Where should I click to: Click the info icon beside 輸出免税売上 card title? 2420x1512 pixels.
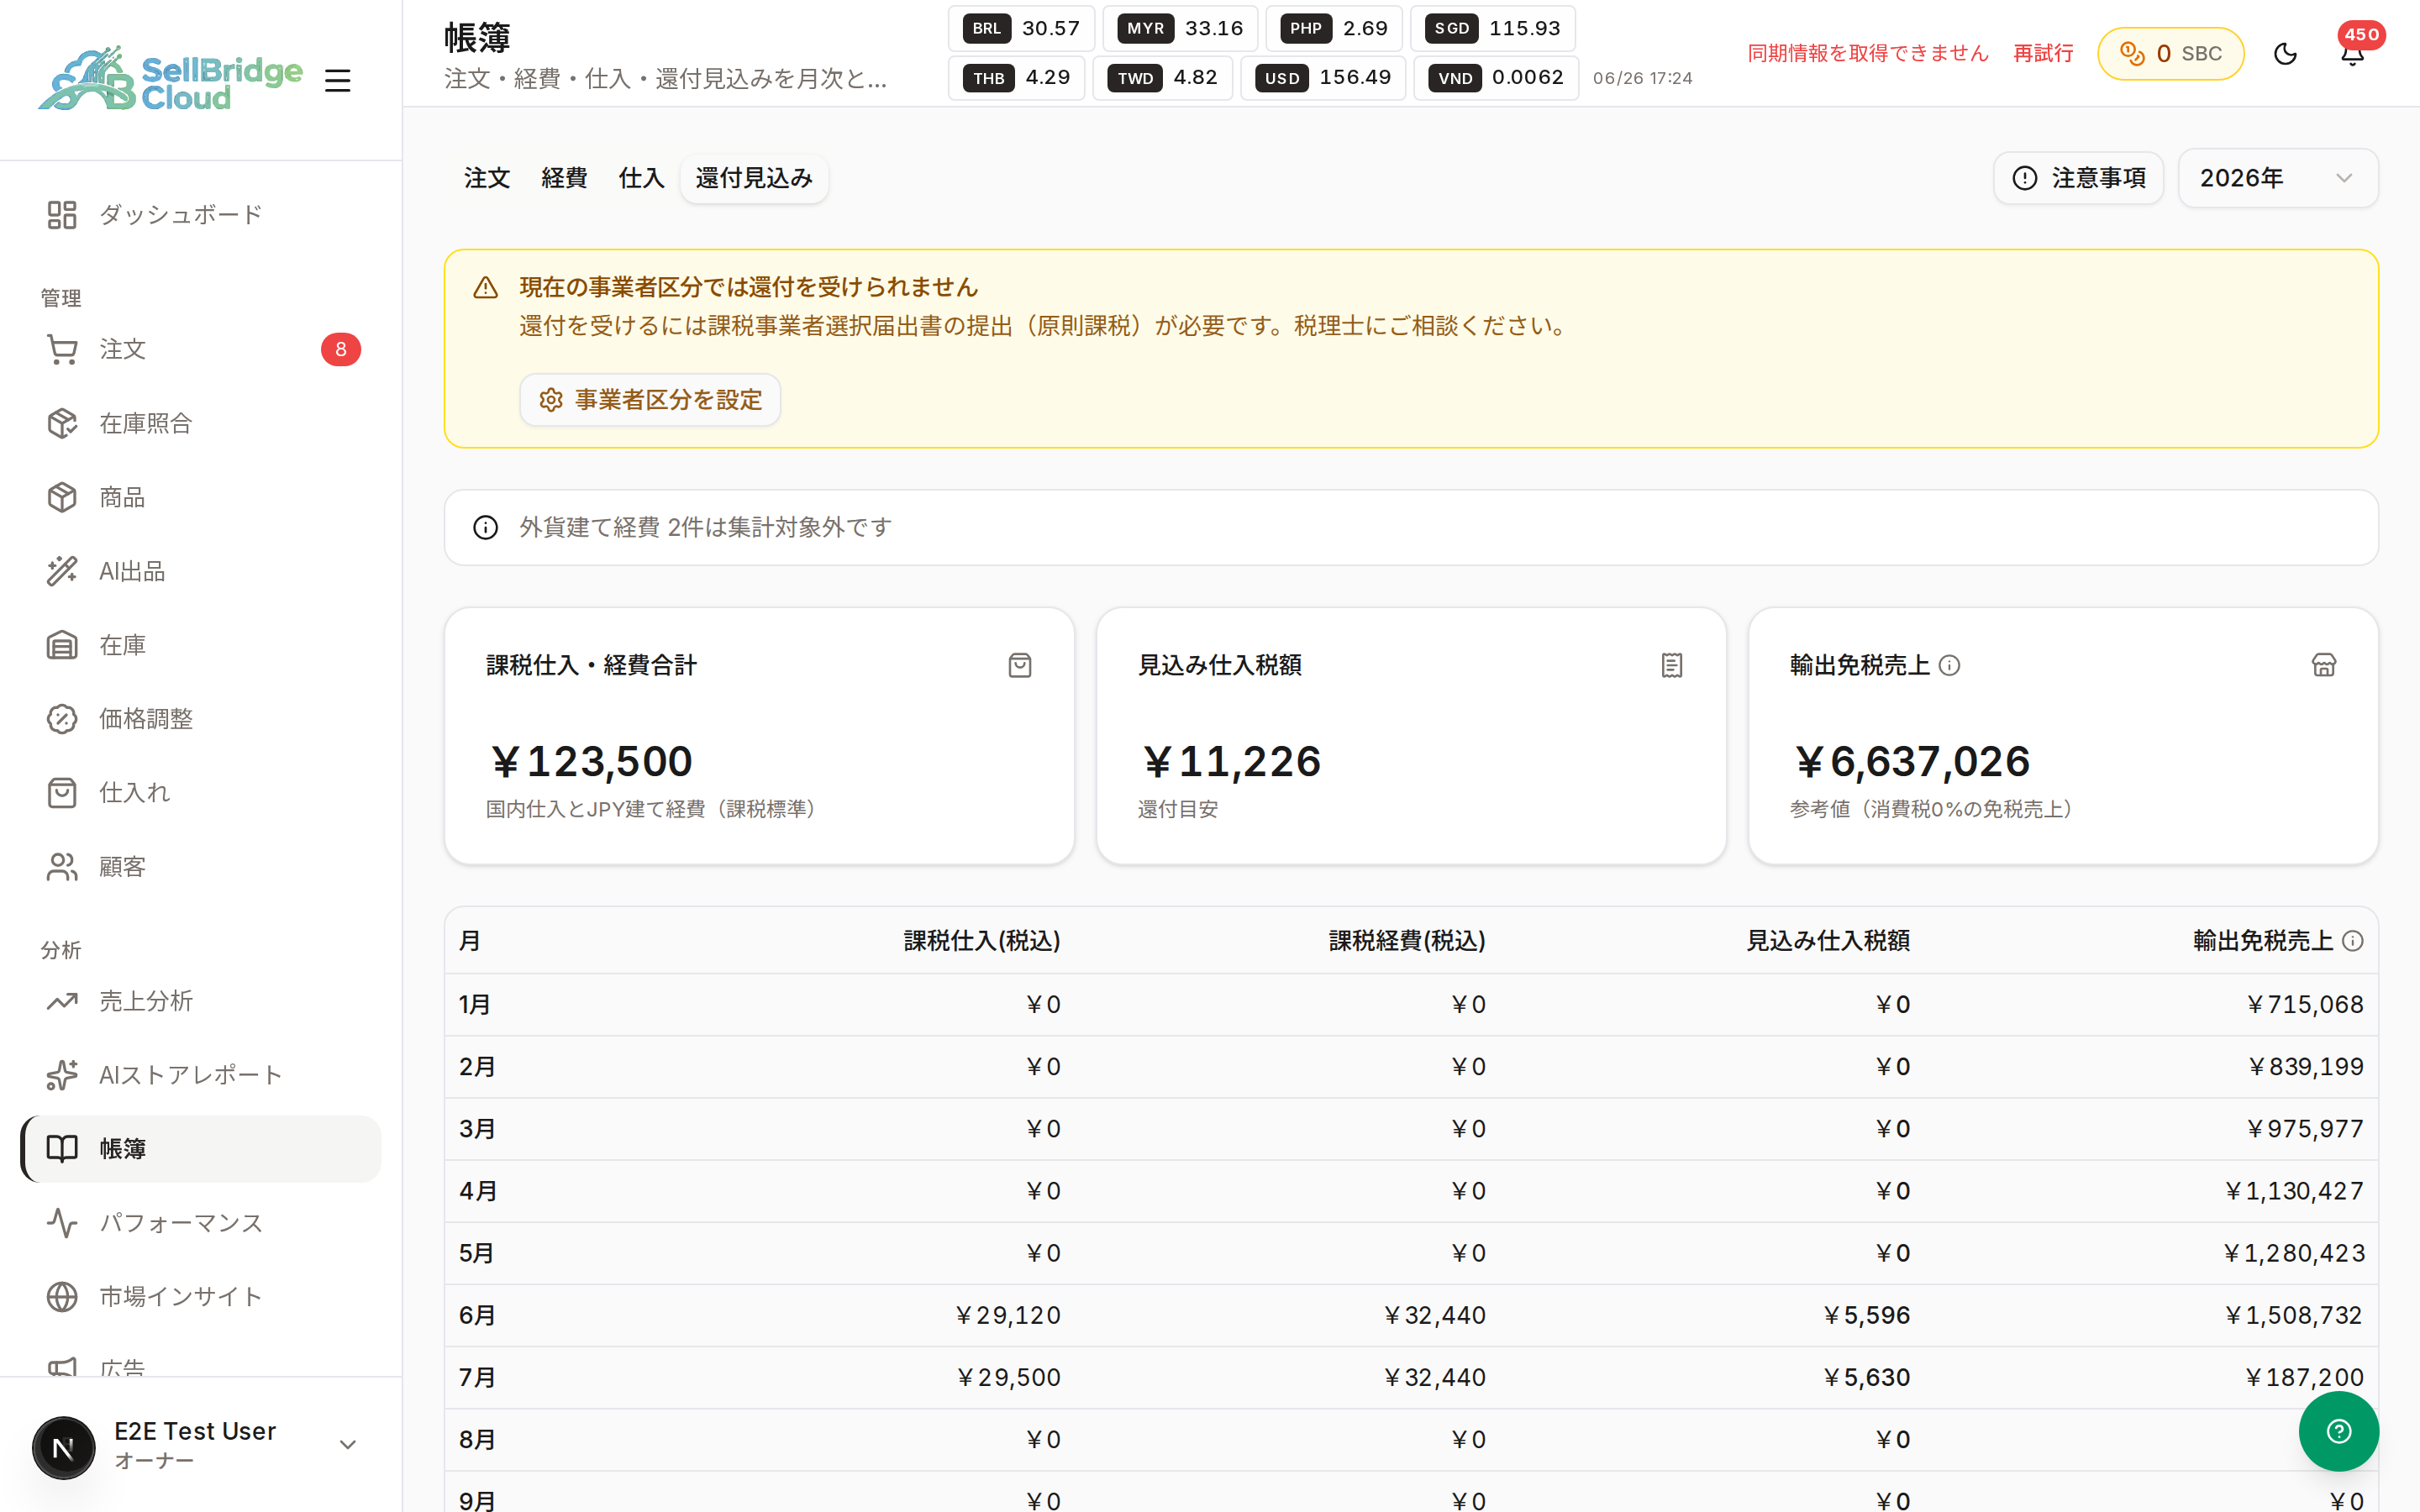pos(1949,665)
